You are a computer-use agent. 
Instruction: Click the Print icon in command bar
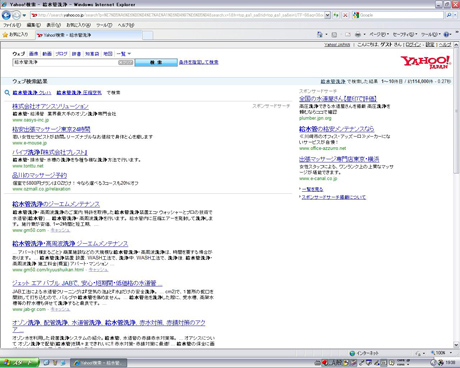click(x=358, y=34)
